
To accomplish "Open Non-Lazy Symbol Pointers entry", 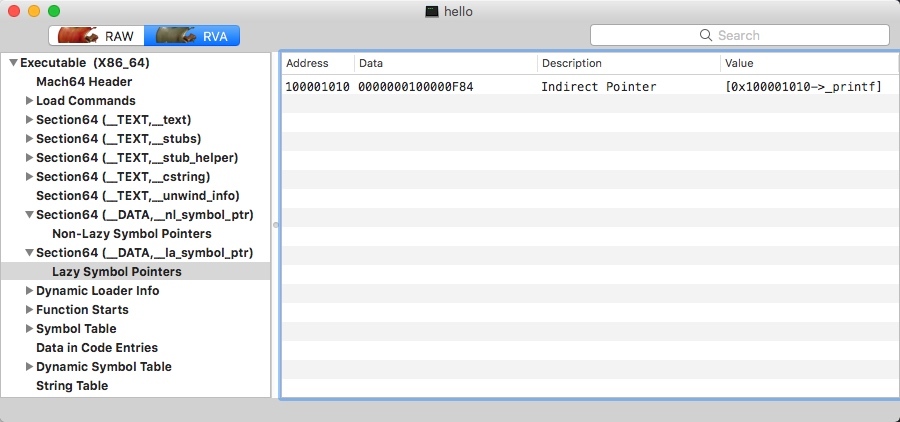I will [x=131, y=234].
